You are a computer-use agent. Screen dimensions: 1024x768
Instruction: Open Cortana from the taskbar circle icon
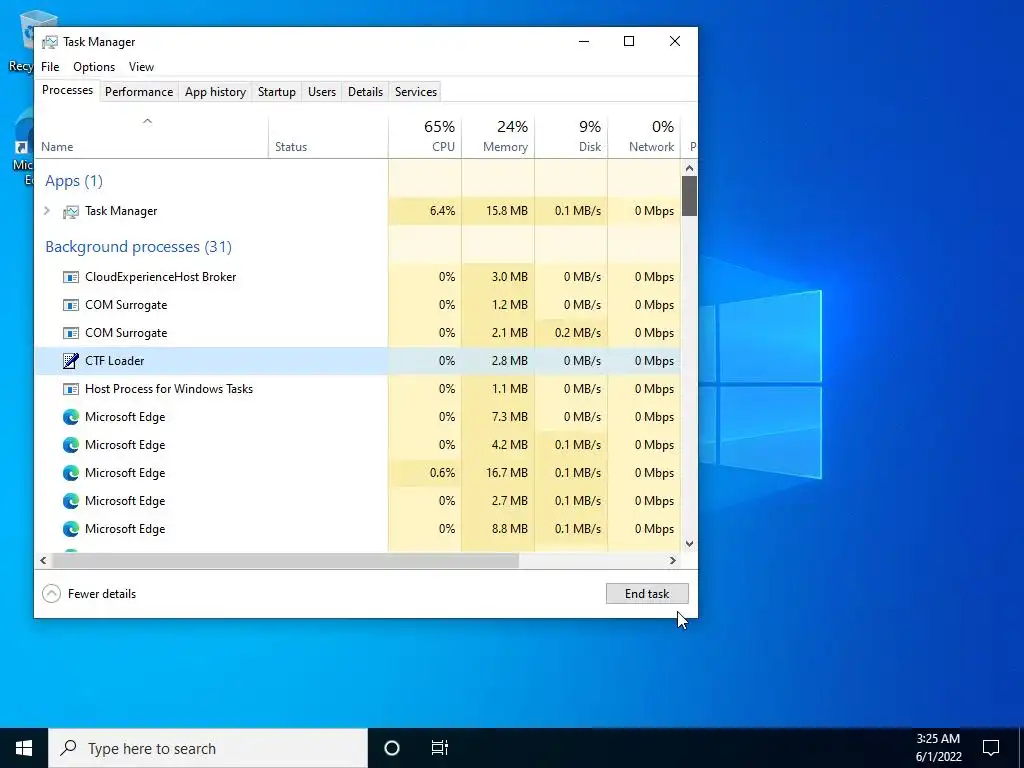pyautogui.click(x=392, y=748)
